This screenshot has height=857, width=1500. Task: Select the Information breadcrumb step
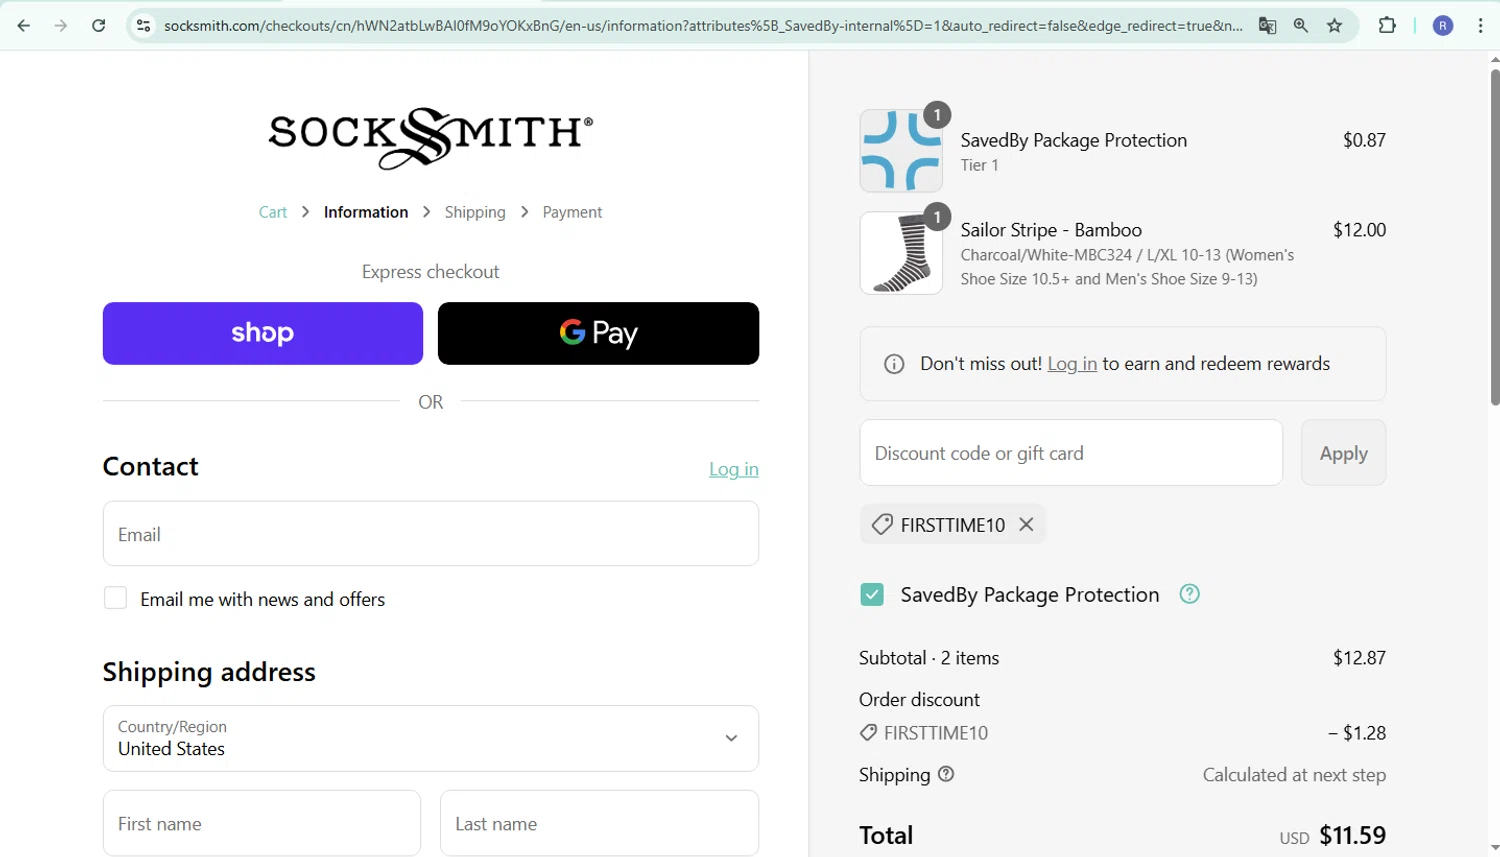point(366,212)
